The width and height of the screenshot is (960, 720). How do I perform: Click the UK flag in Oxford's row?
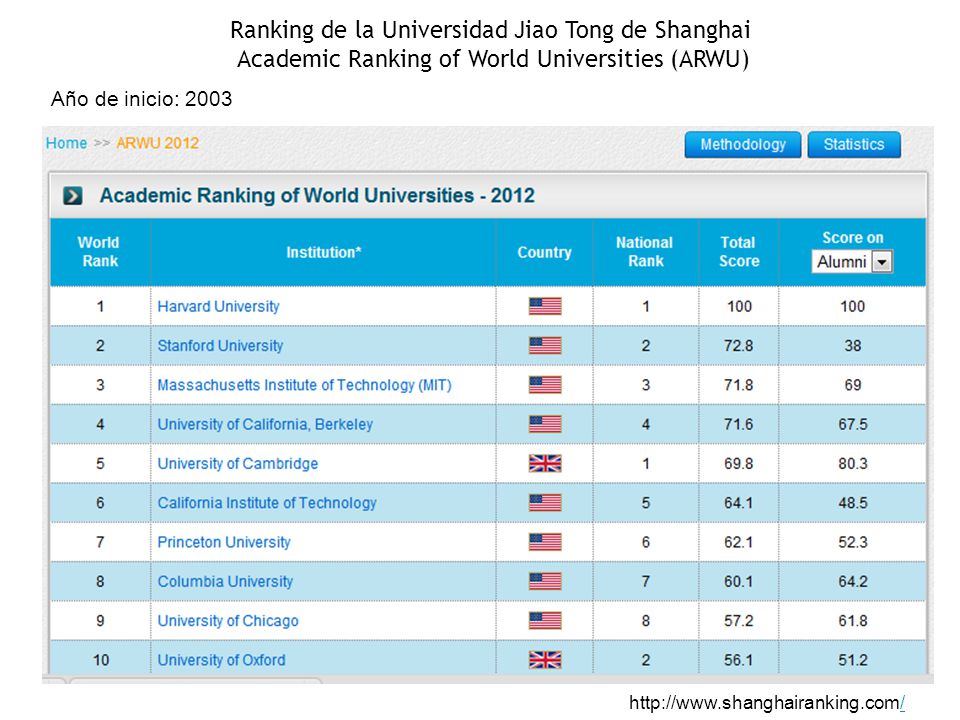pos(545,660)
